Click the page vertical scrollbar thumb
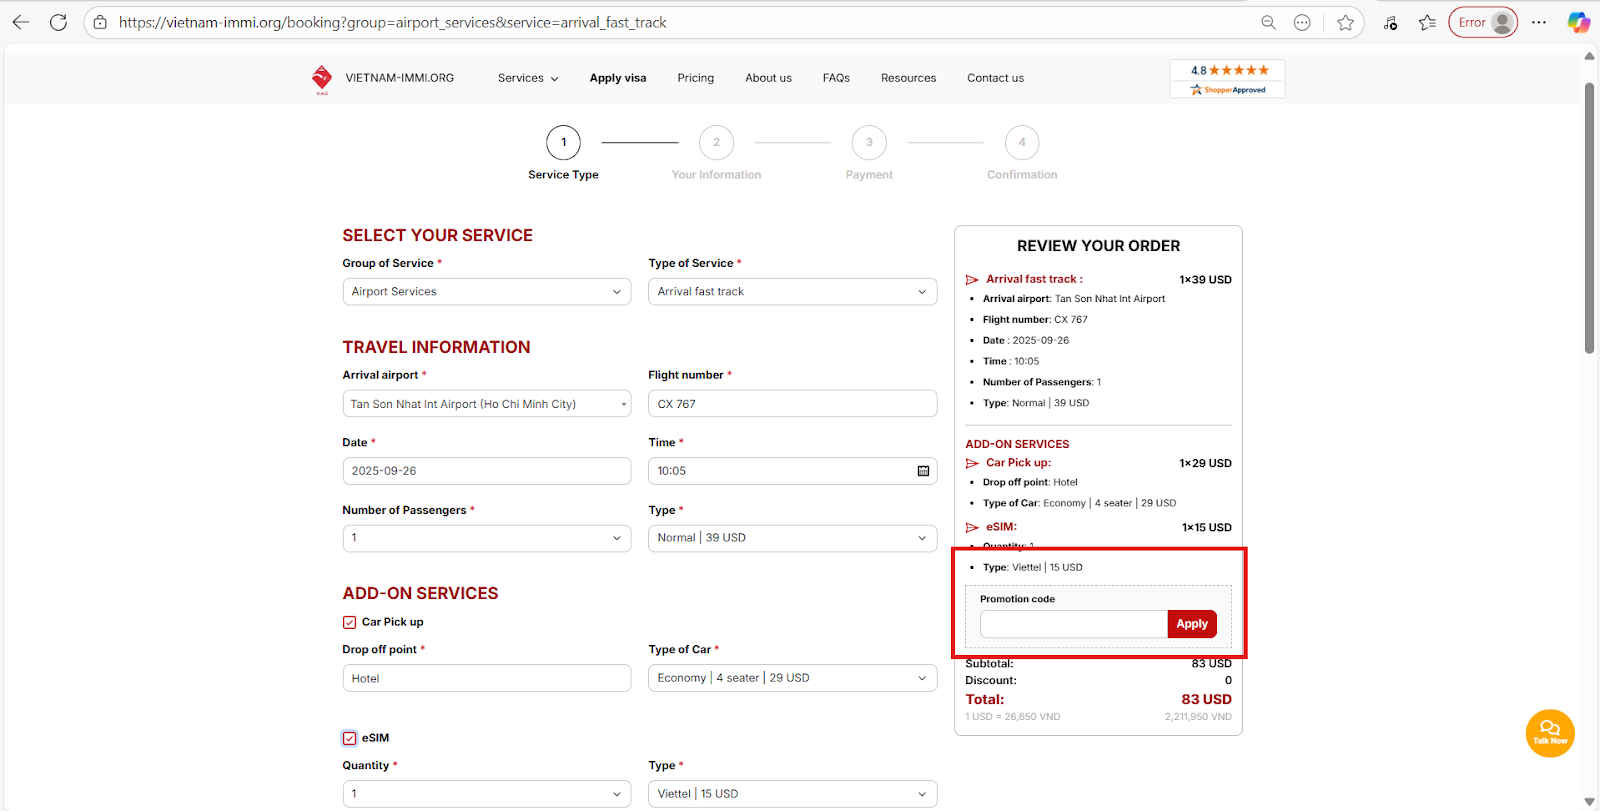This screenshot has width=1600, height=811. click(x=1589, y=218)
